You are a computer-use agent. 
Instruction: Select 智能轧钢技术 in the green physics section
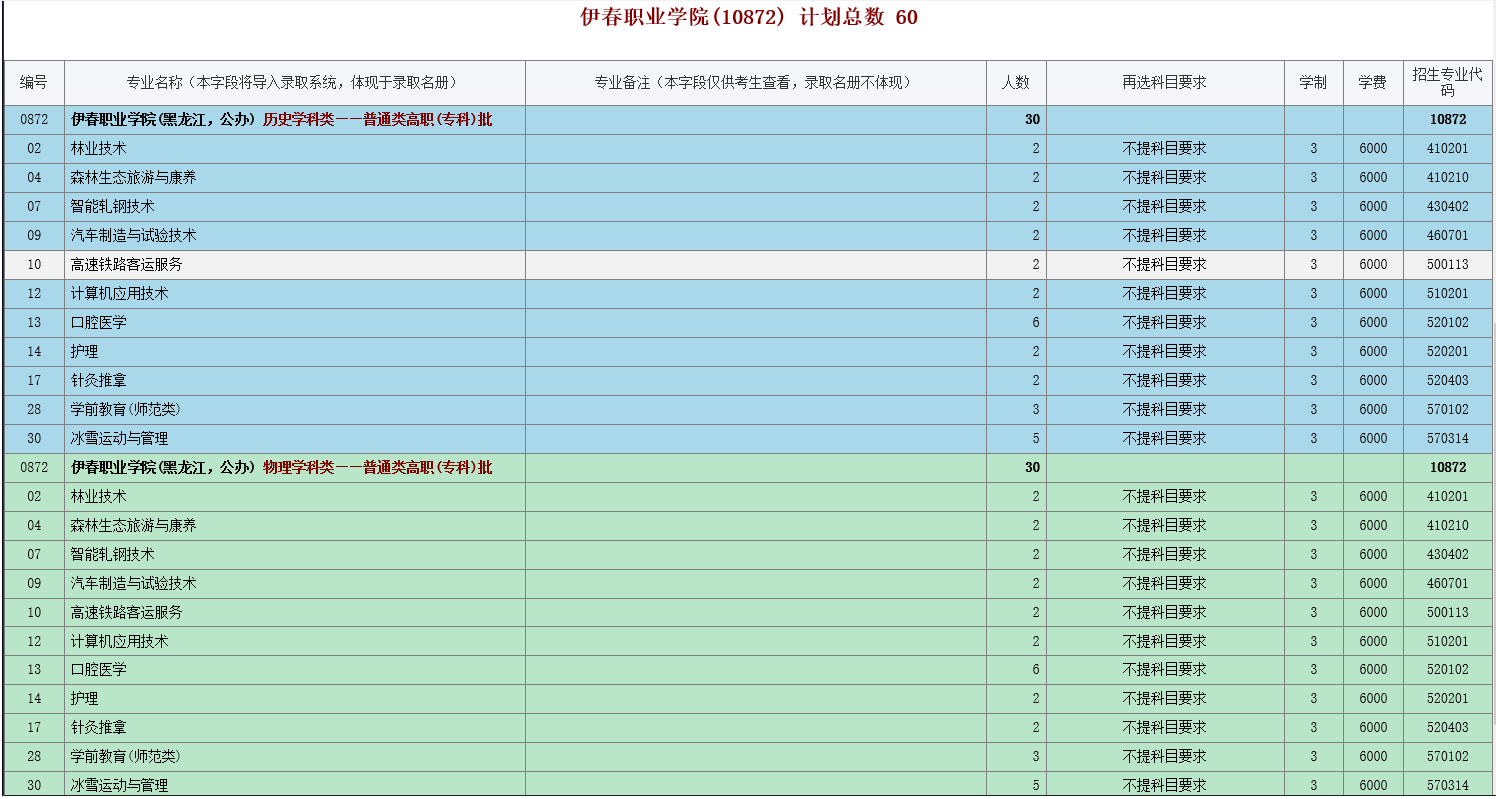tap(113, 555)
